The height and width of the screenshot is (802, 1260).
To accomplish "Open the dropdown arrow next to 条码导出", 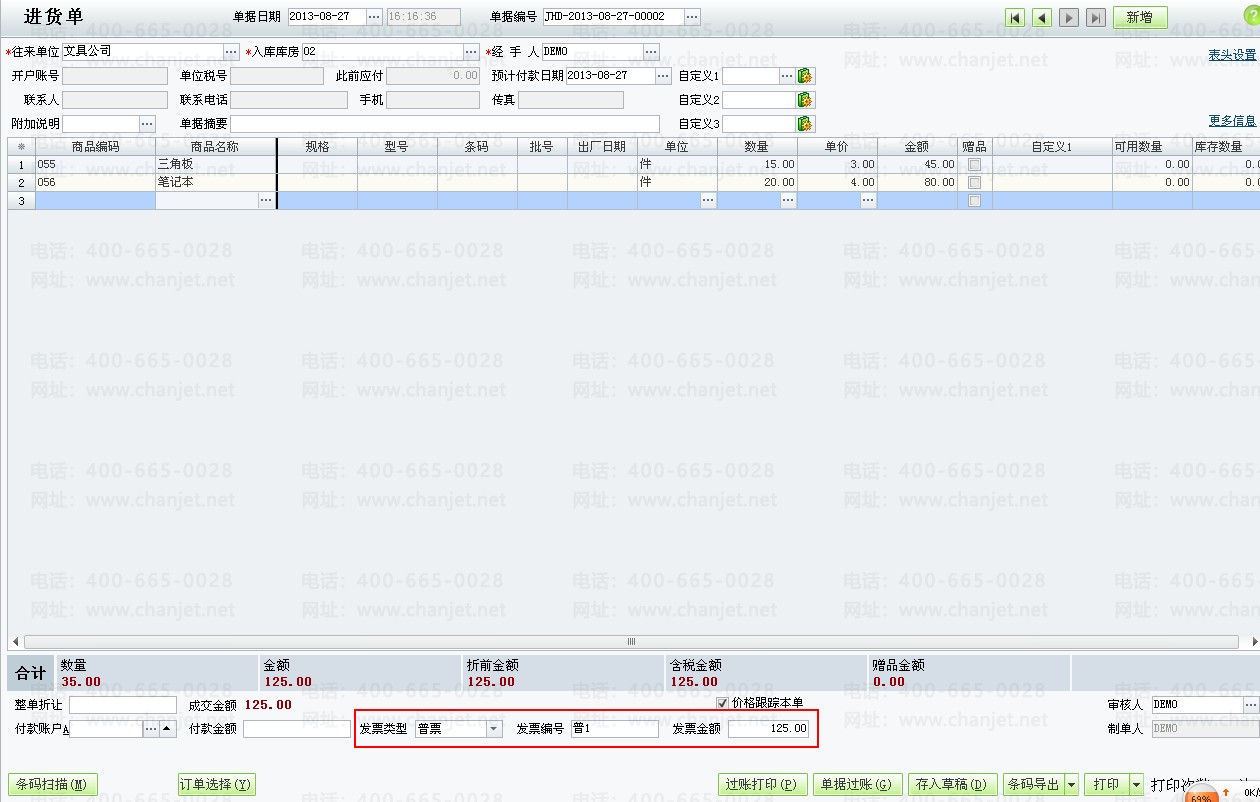I will coord(1072,785).
